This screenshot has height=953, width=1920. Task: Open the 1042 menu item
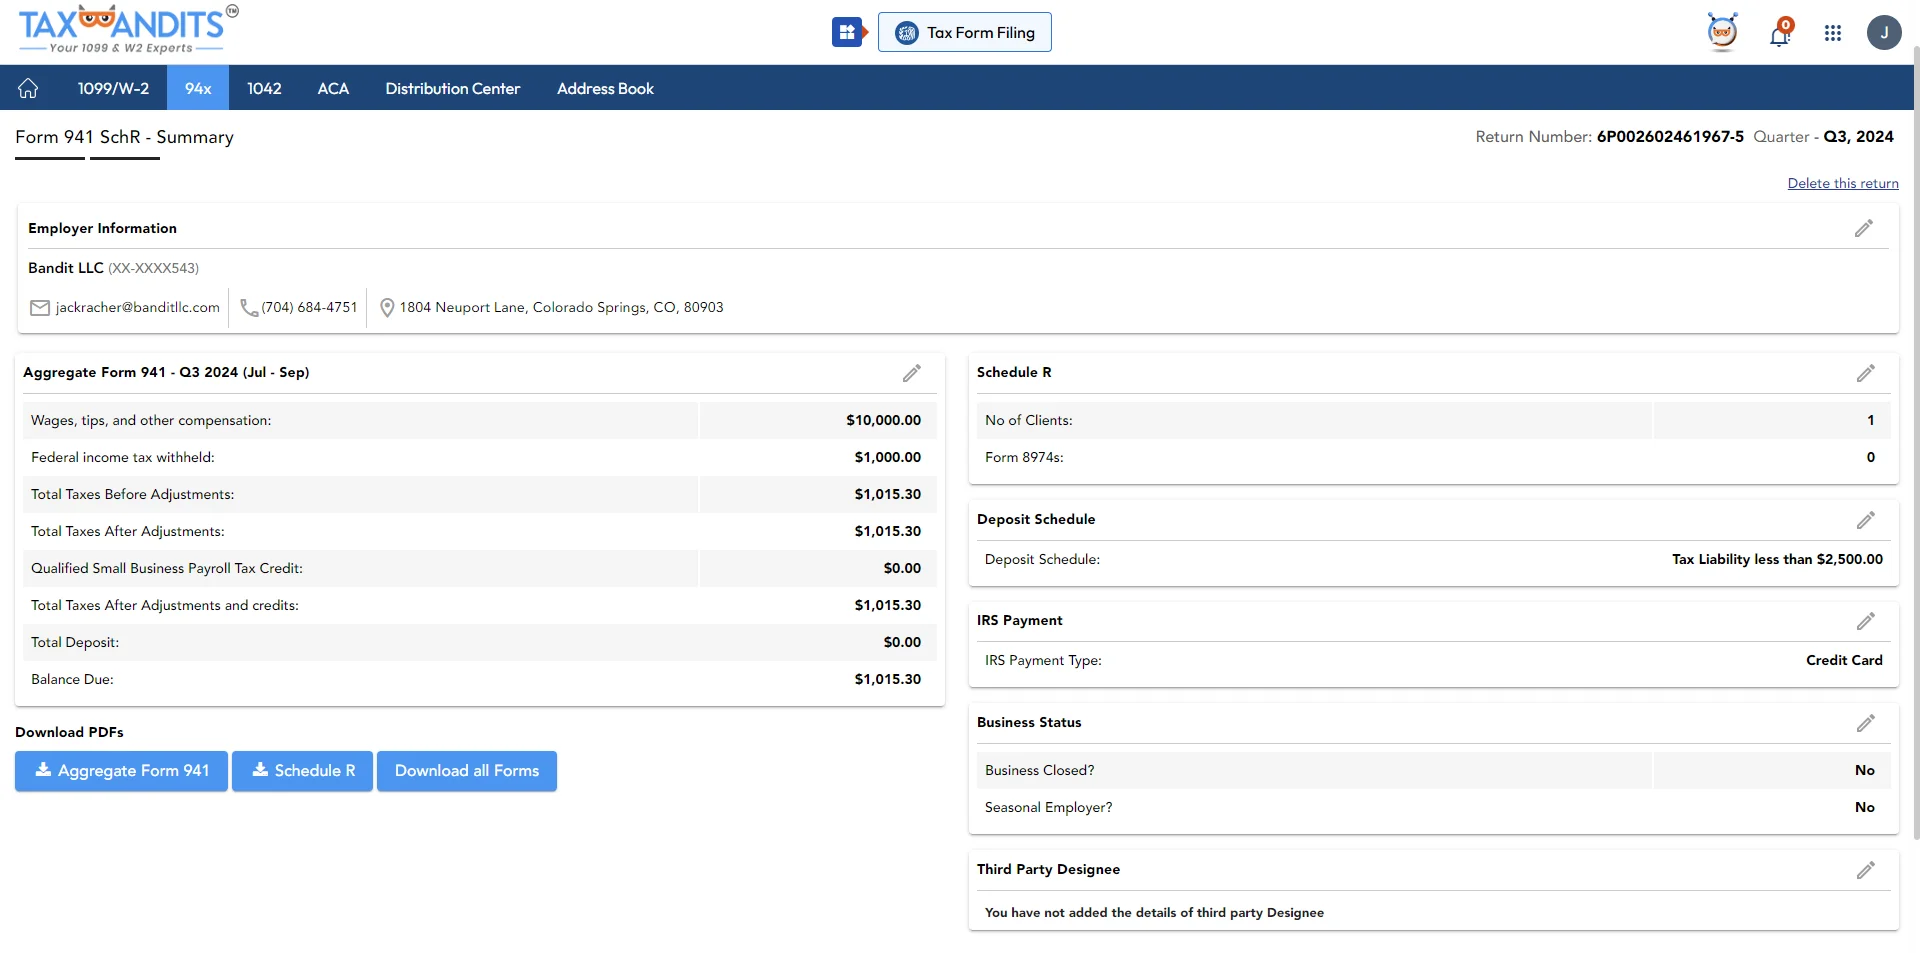264,88
